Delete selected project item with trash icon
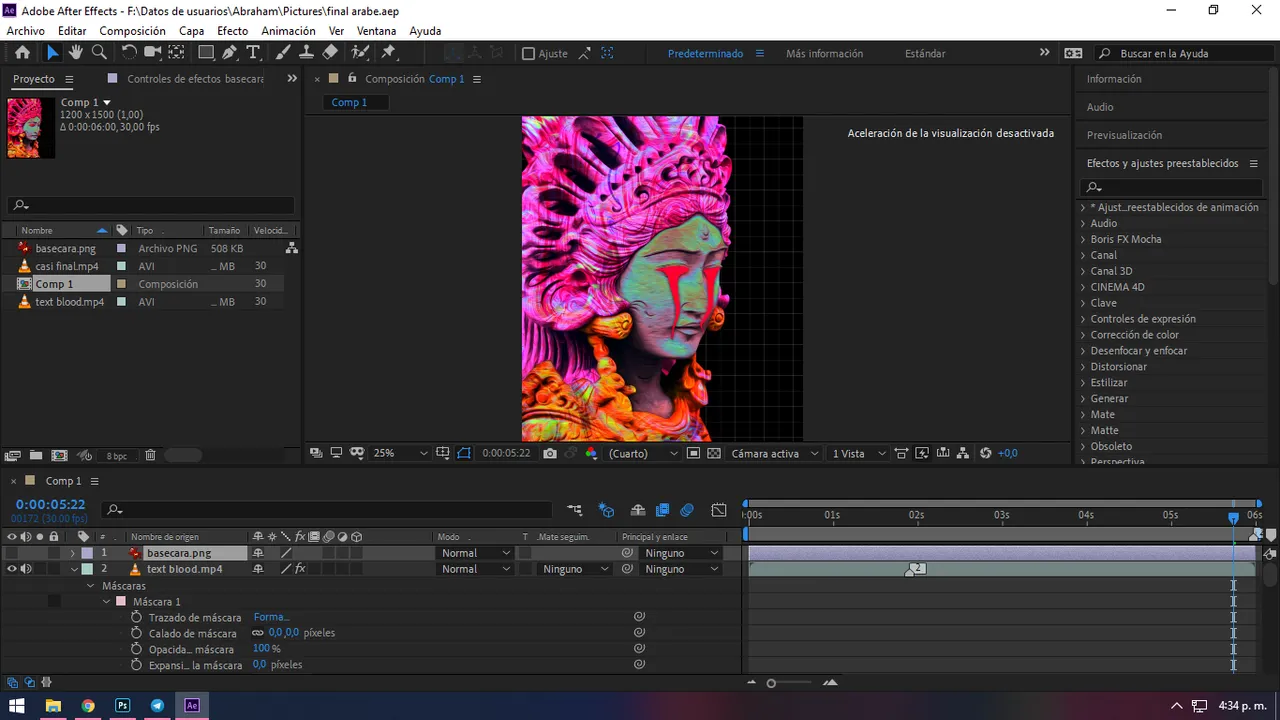This screenshot has height=720, width=1280. (x=150, y=455)
